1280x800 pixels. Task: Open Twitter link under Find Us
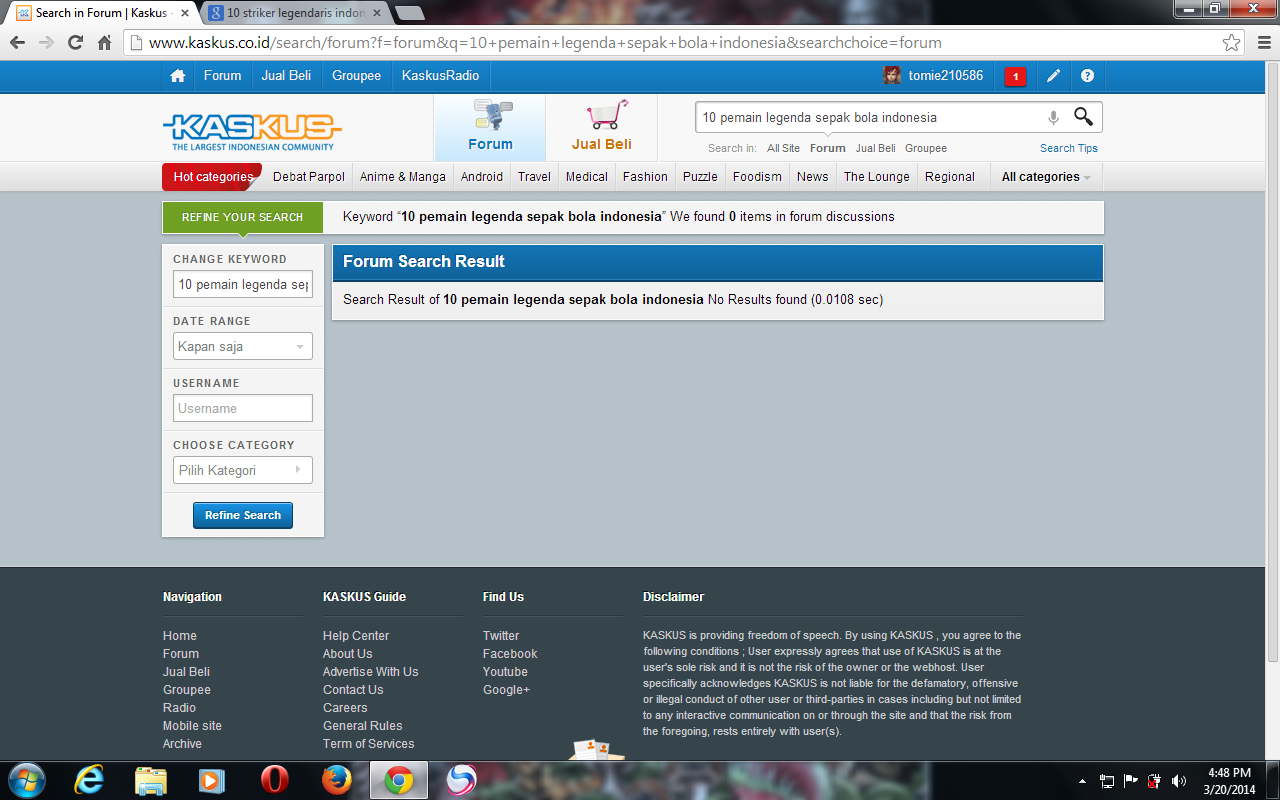click(x=501, y=636)
